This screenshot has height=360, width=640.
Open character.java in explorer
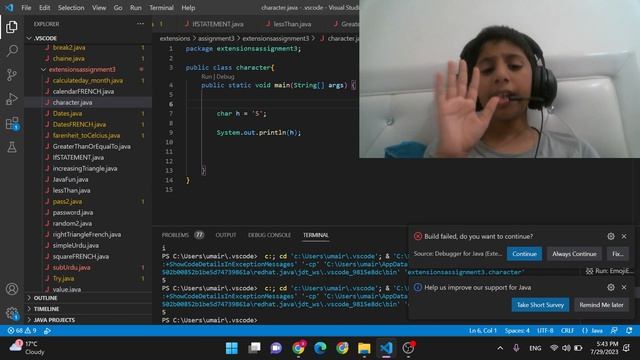tap(72, 102)
